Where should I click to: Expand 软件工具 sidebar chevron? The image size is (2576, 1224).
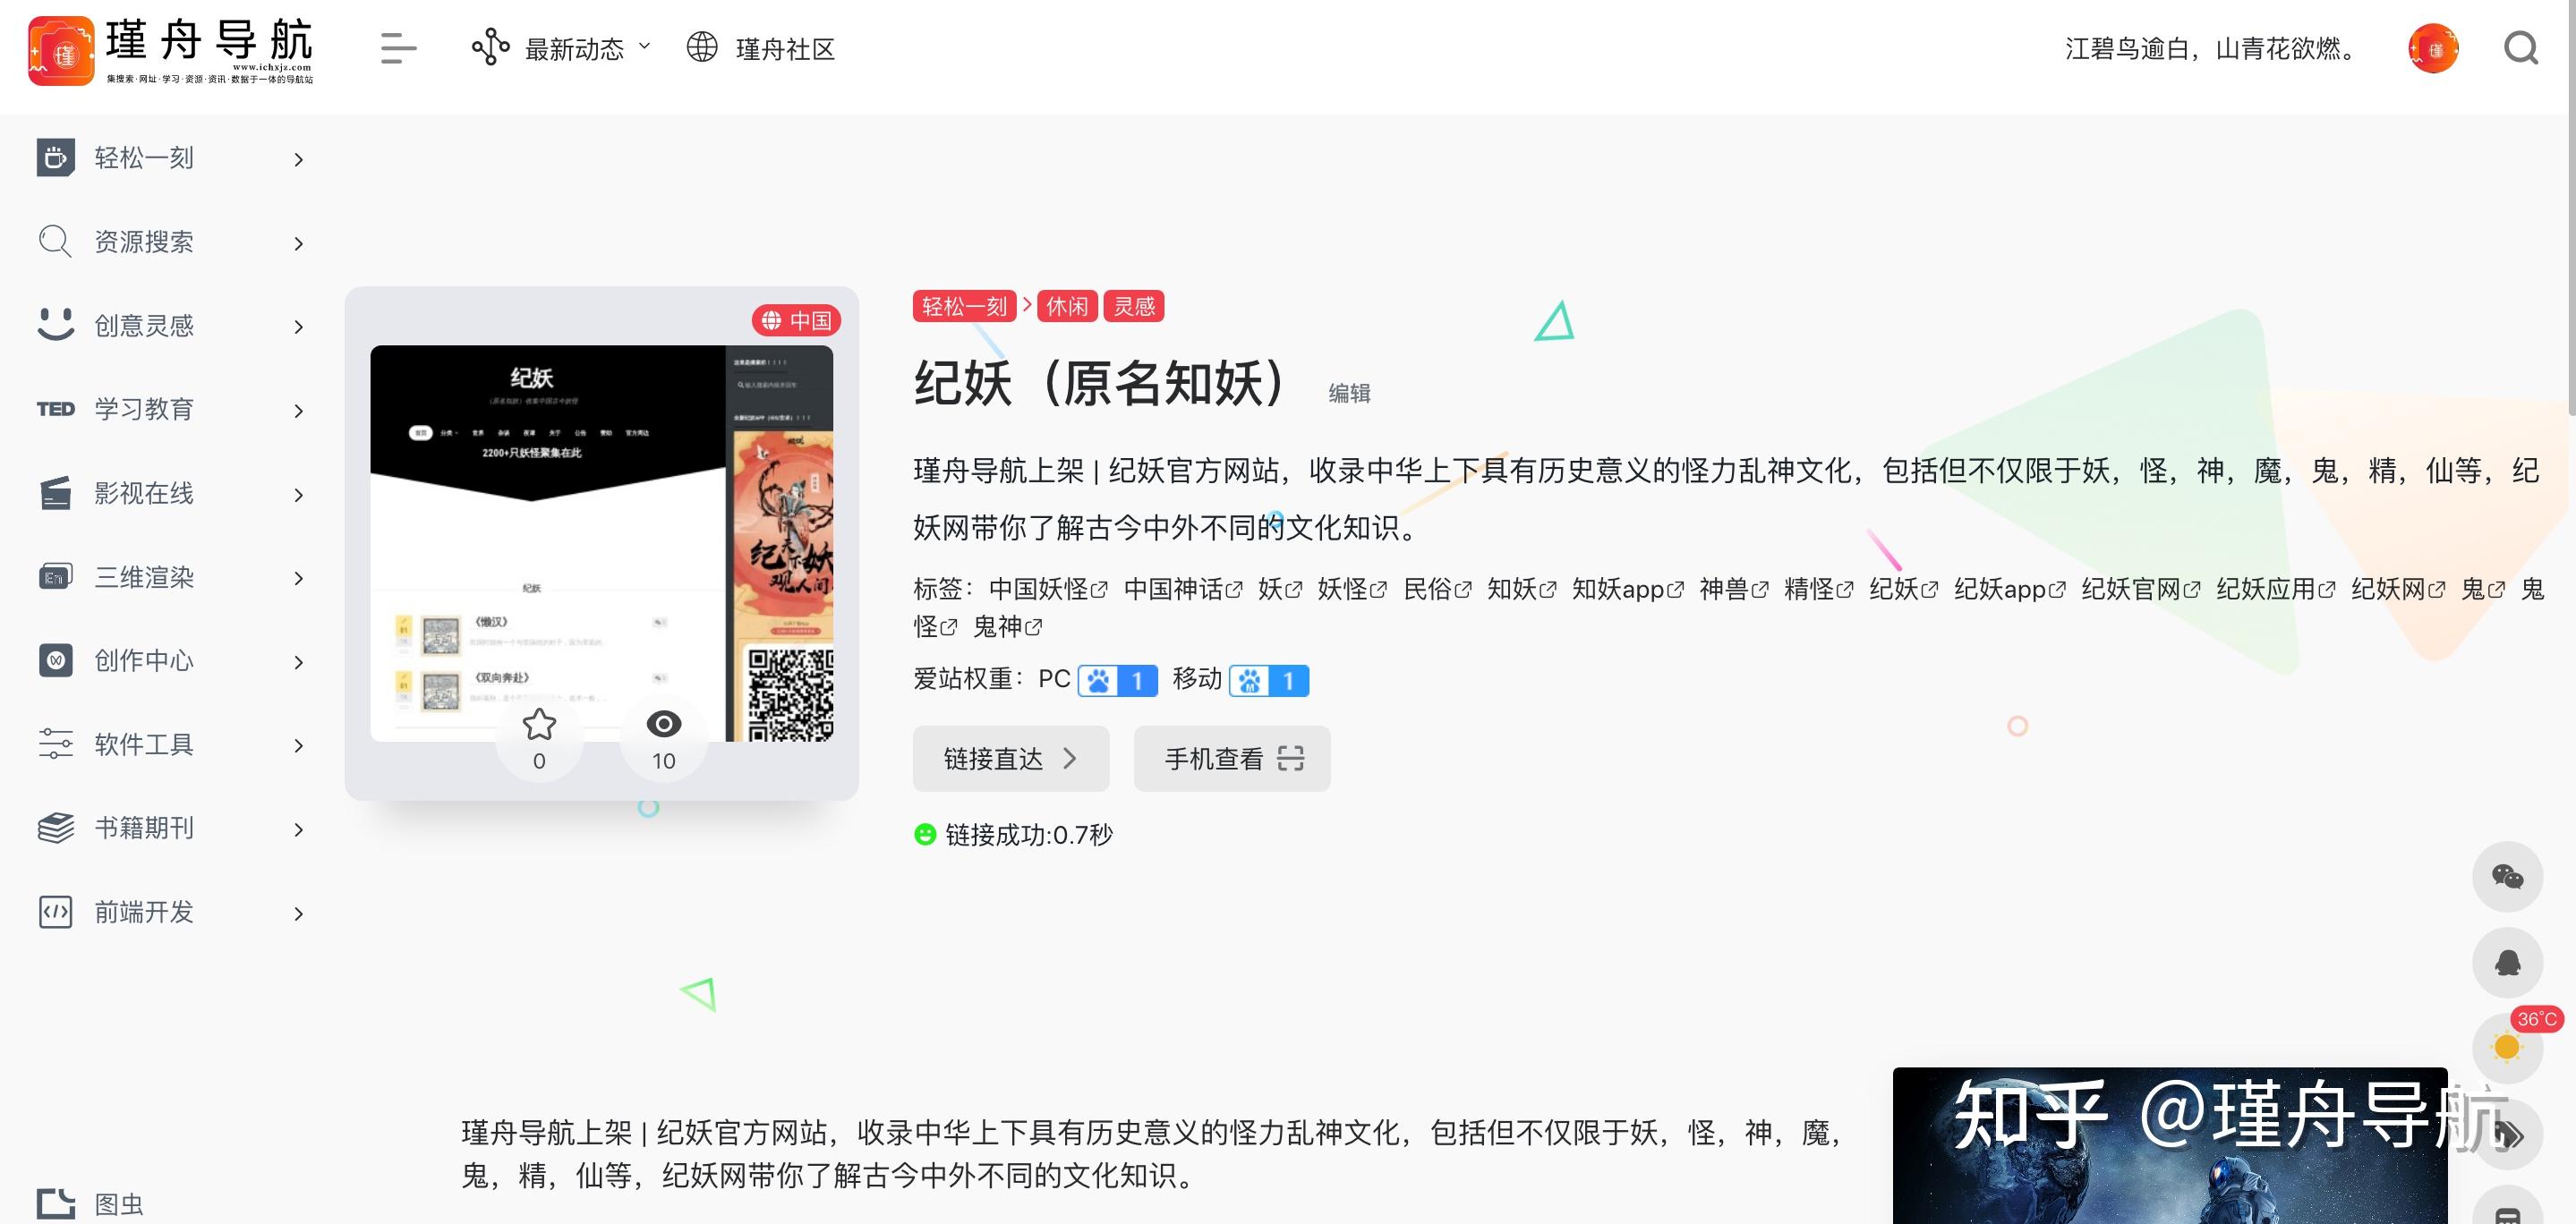click(298, 746)
